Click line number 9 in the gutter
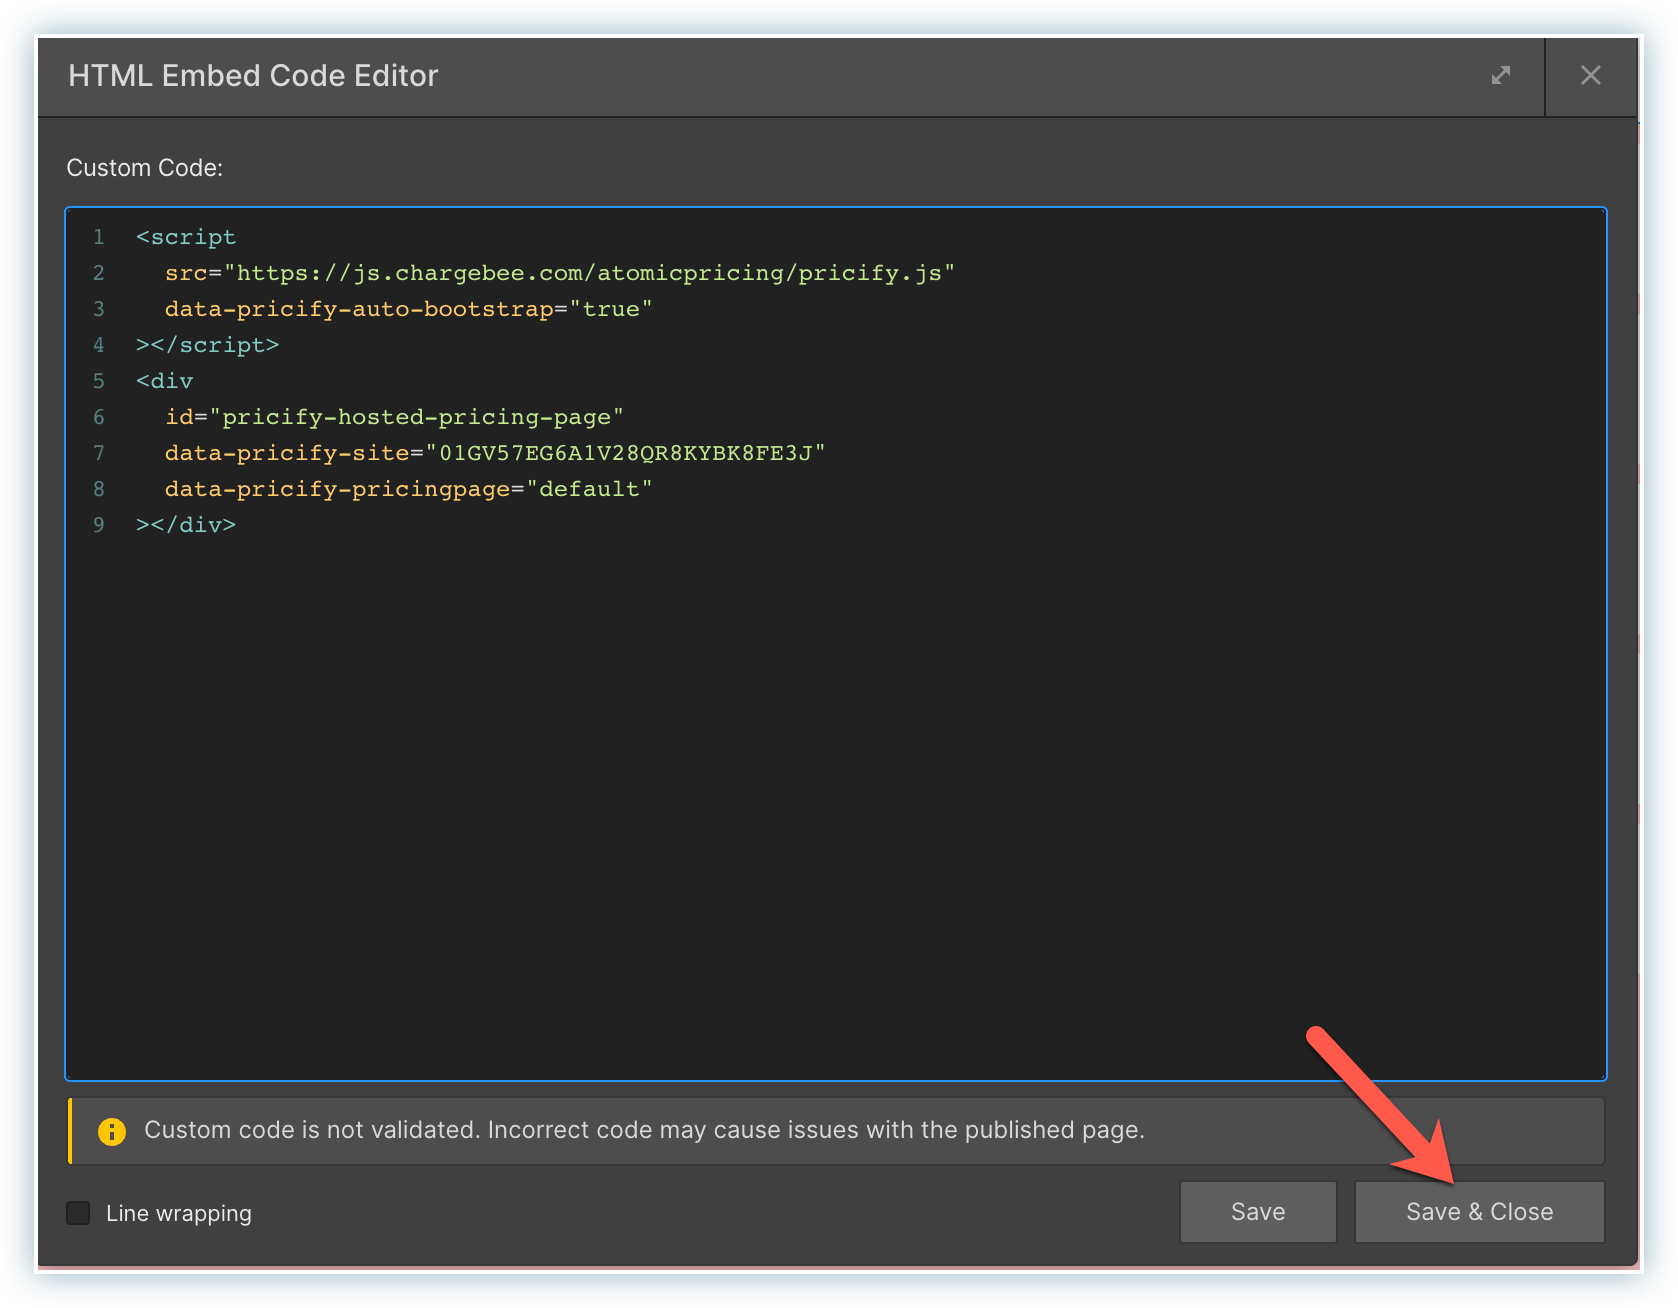Screen dimensions: 1678x1308 point(98,525)
